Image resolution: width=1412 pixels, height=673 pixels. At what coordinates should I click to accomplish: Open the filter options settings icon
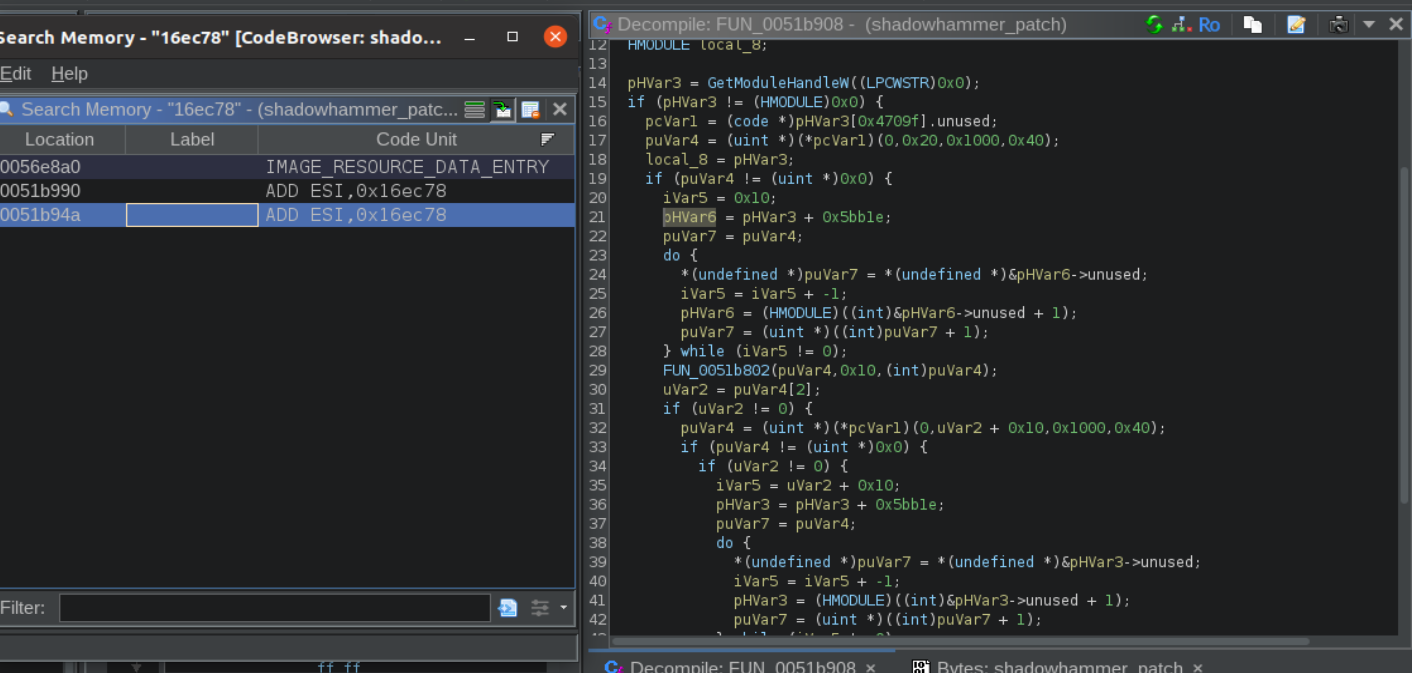[x=540, y=608]
